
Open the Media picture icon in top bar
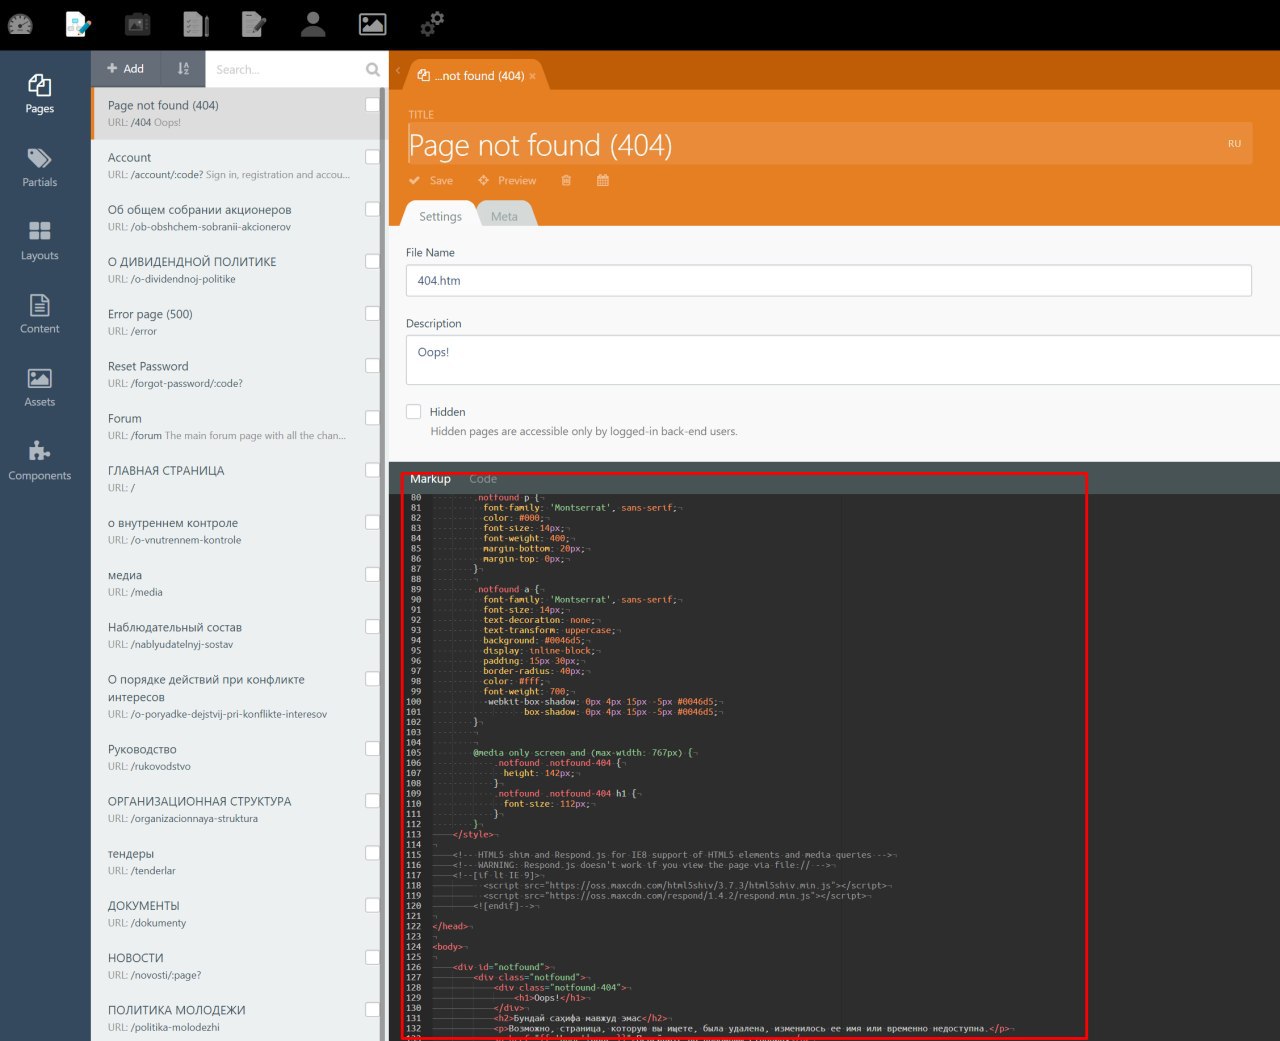point(372,24)
